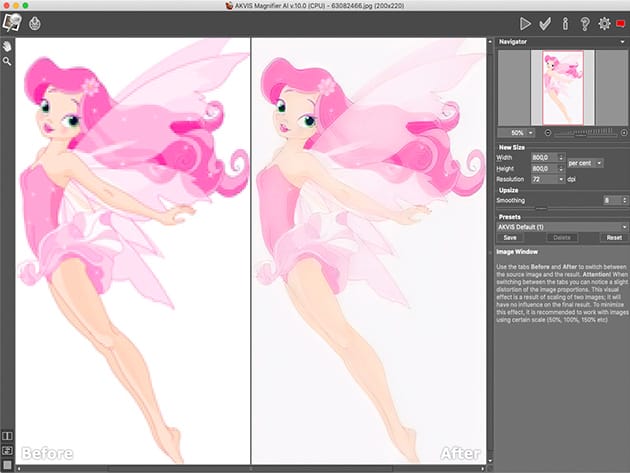Open the 'per cent' units dropdown
Screen dimensions: 630x473
tap(585, 162)
